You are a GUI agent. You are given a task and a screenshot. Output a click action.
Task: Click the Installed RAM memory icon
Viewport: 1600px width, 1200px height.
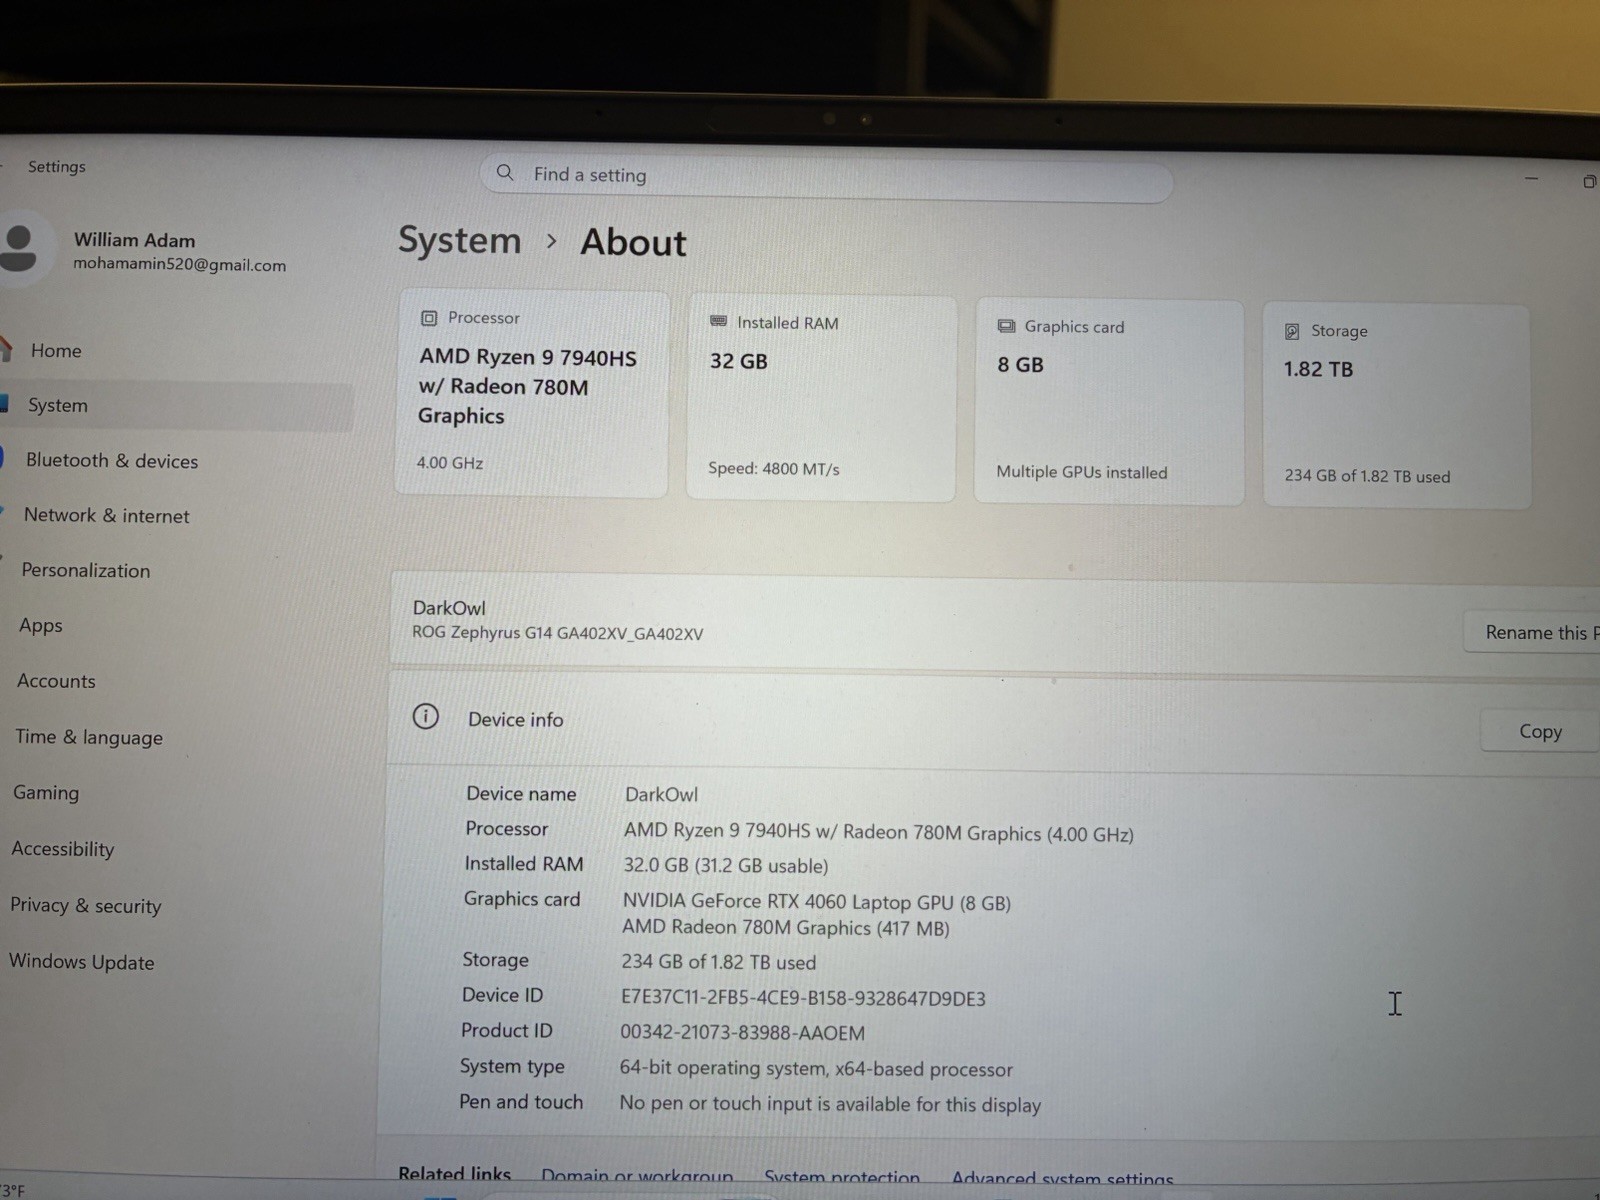coord(718,321)
